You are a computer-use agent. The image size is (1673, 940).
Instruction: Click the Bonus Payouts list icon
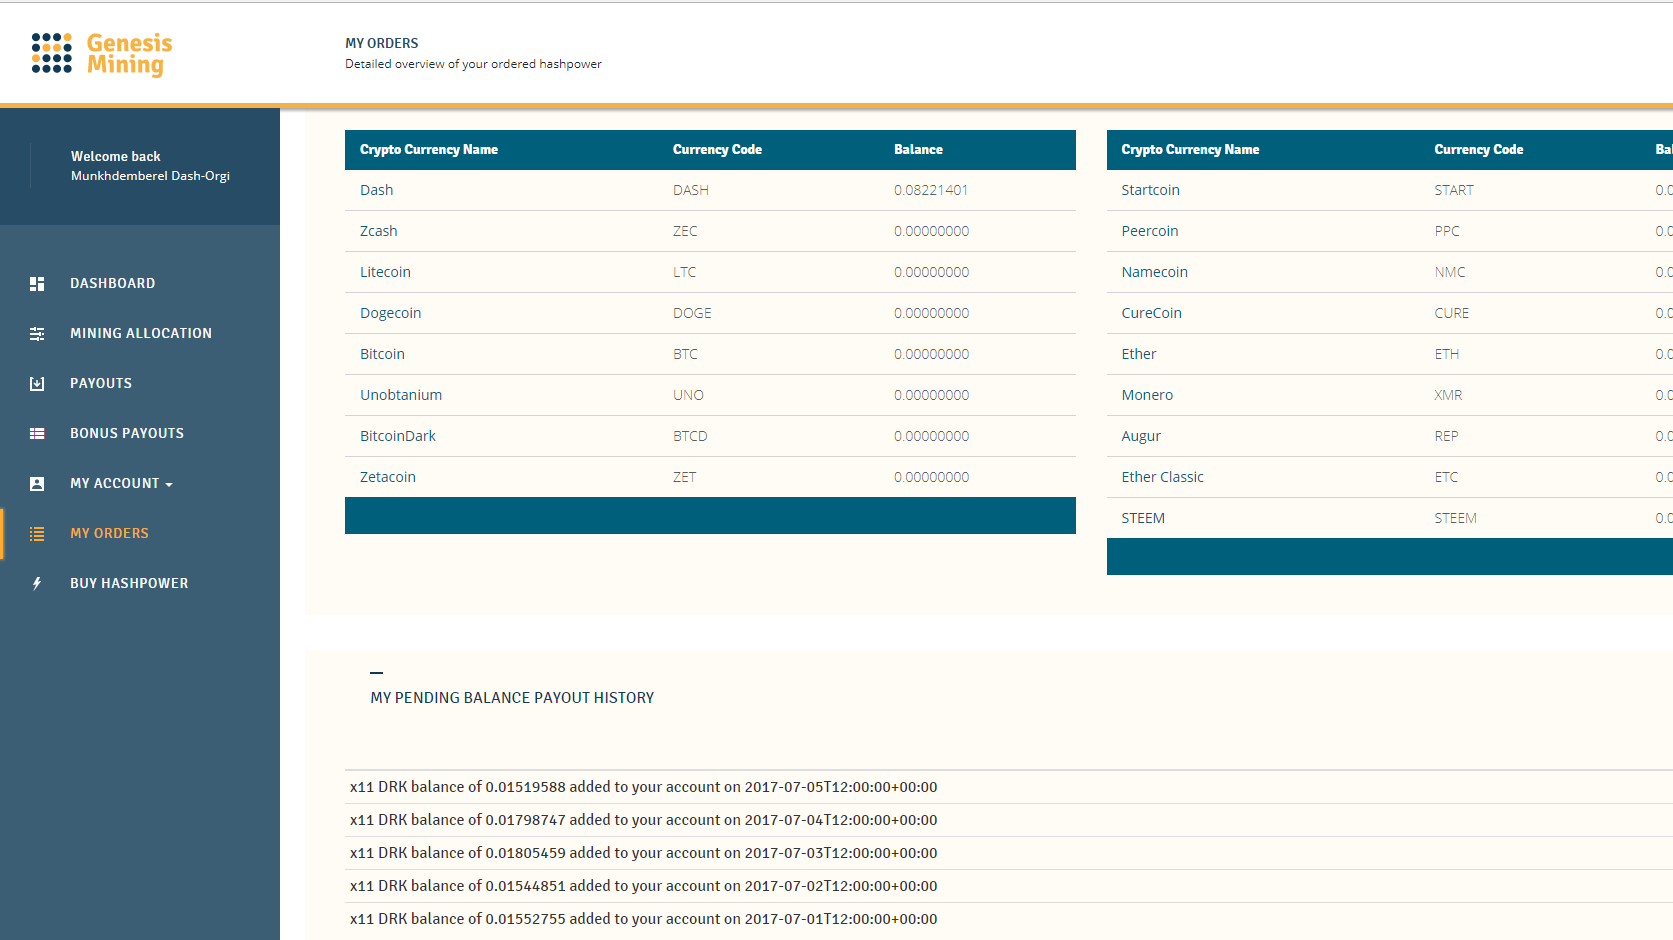click(37, 434)
